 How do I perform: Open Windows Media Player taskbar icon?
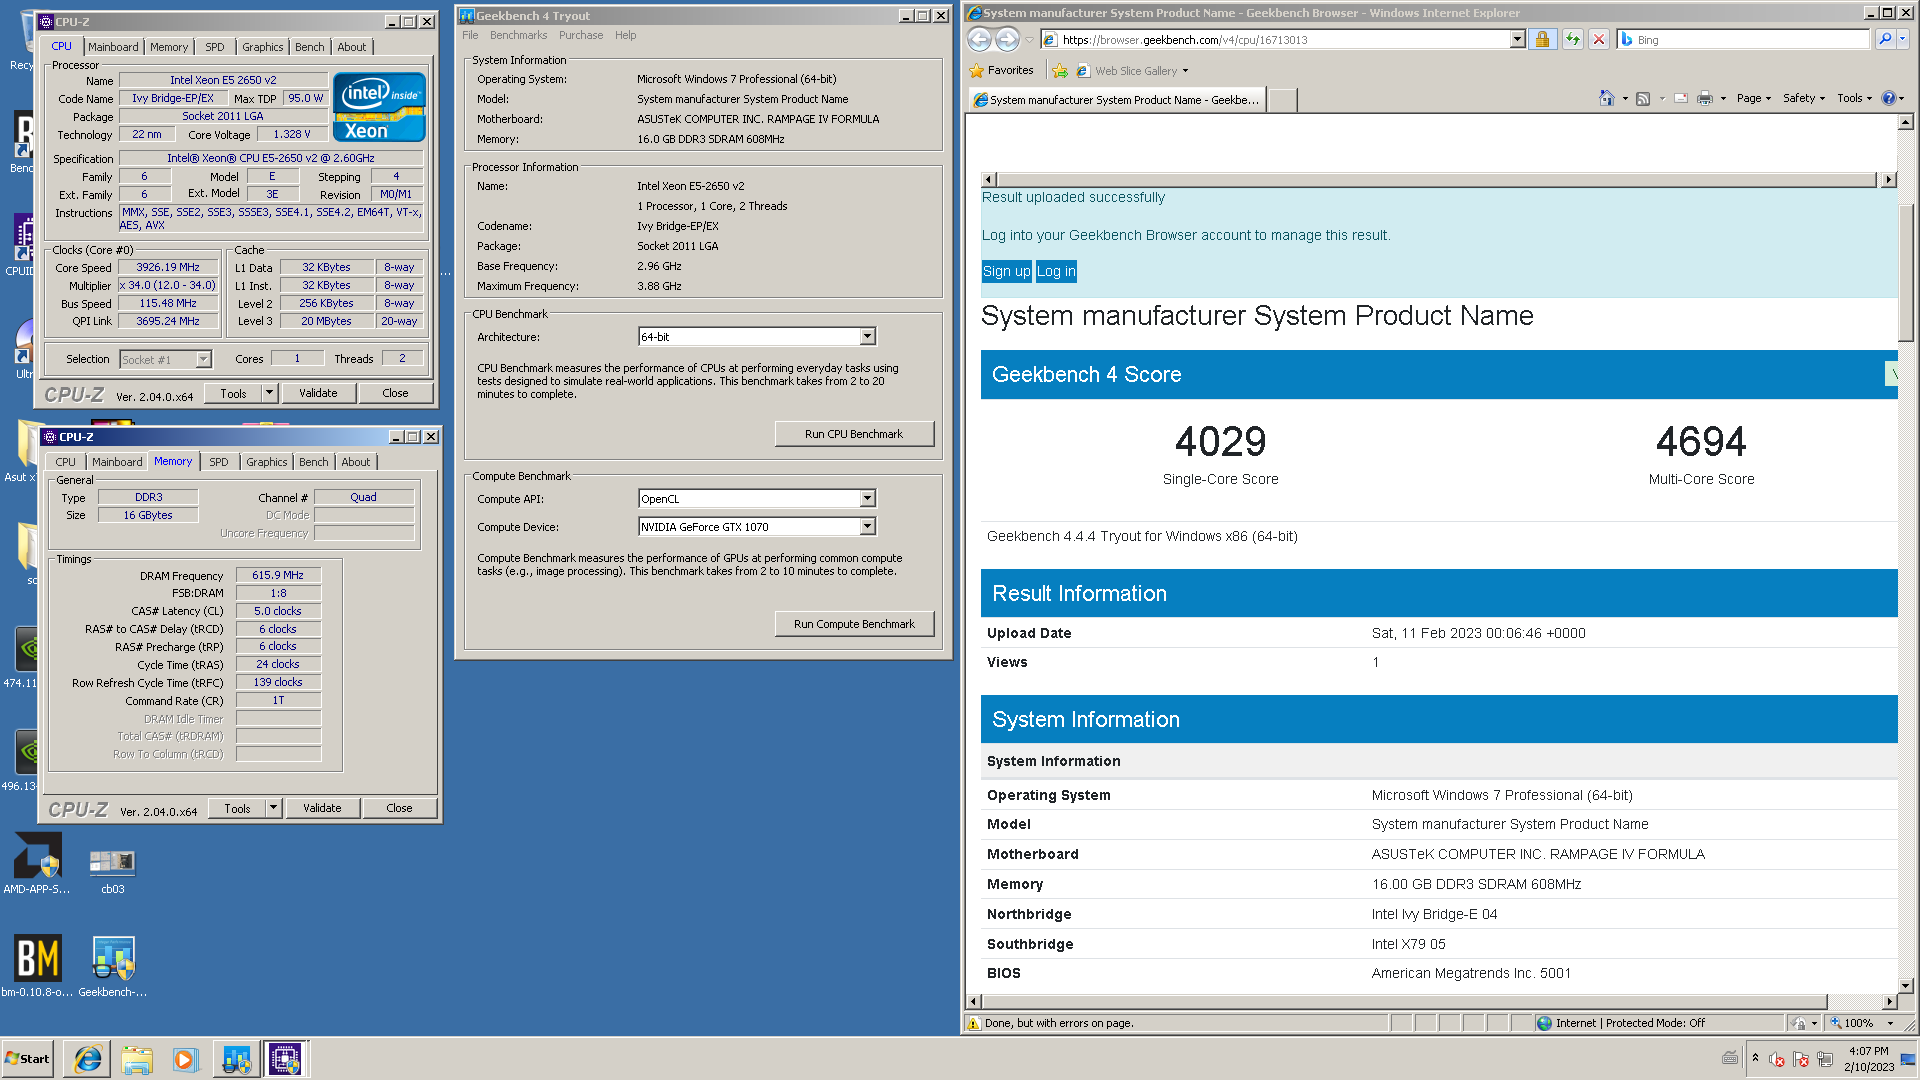click(185, 1059)
